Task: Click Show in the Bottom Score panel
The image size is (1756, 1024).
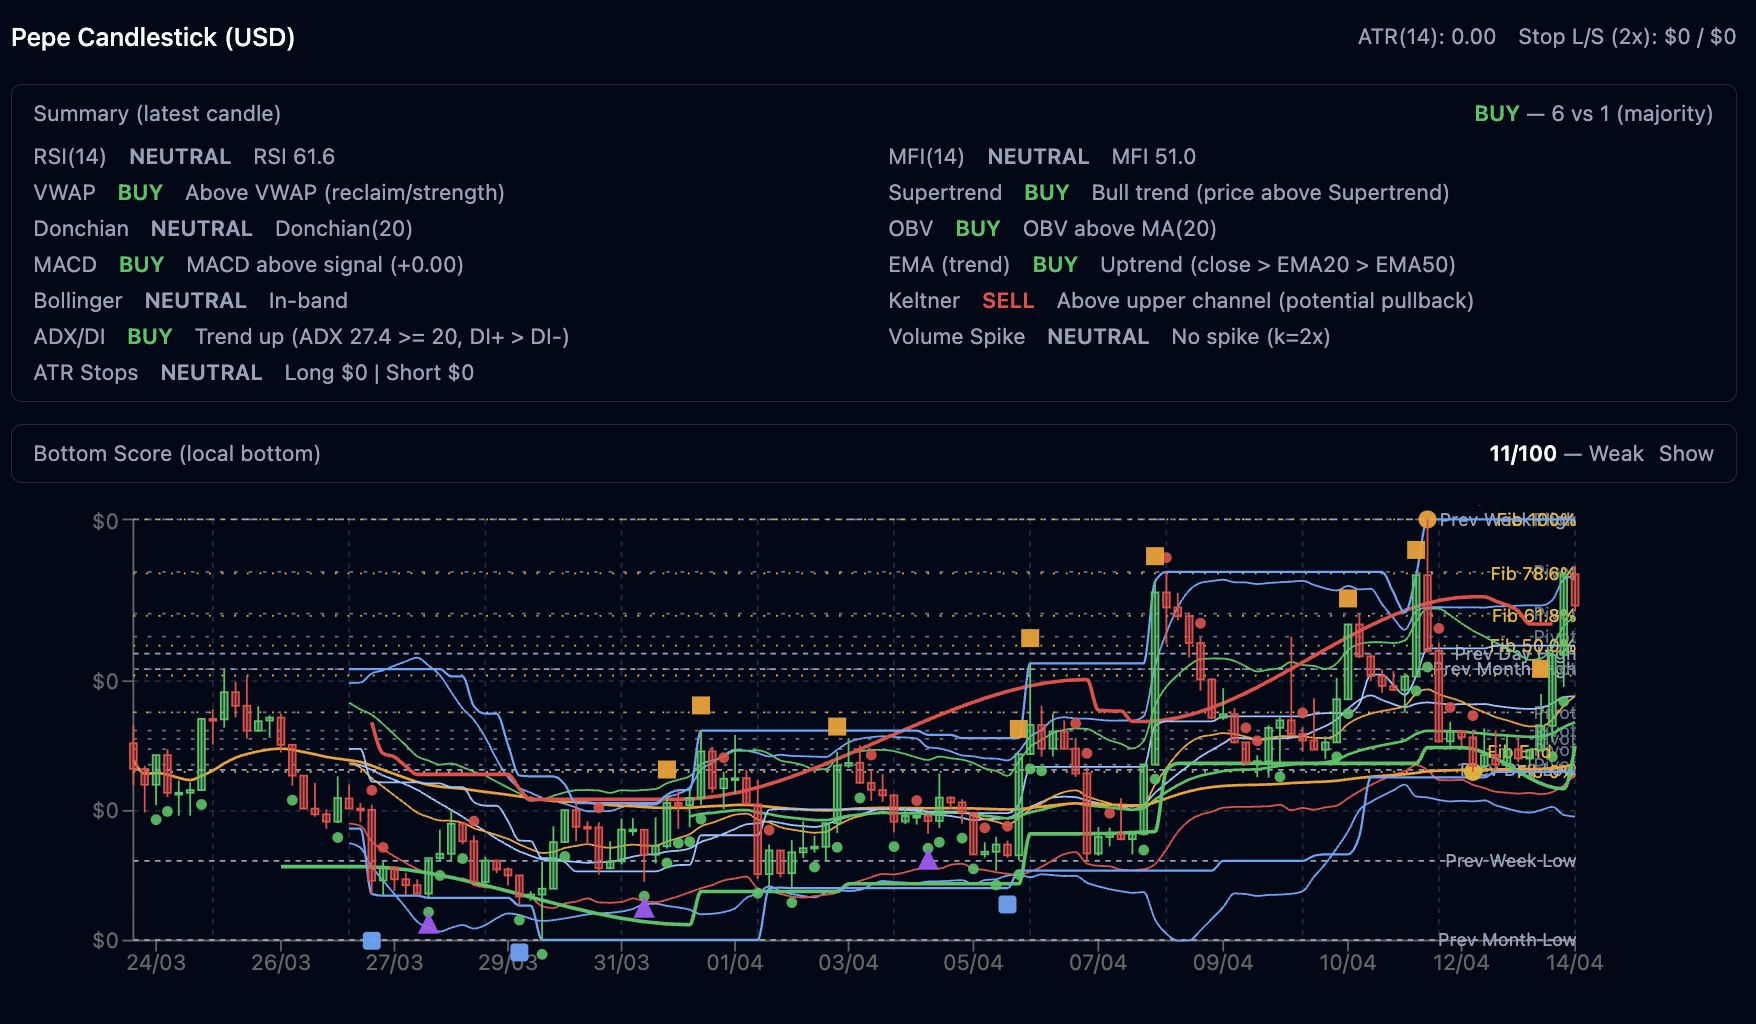Action: click(x=1685, y=454)
